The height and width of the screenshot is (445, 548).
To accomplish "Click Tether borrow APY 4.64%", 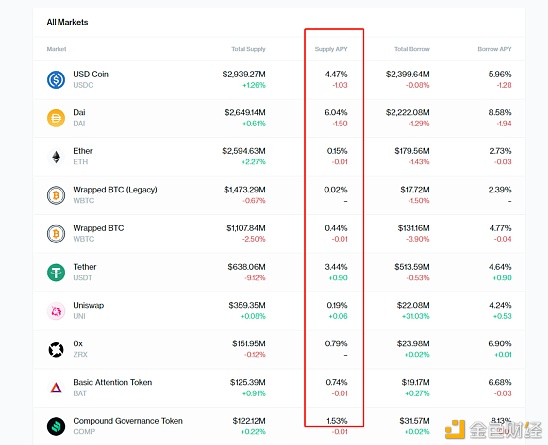I will [x=500, y=267].
